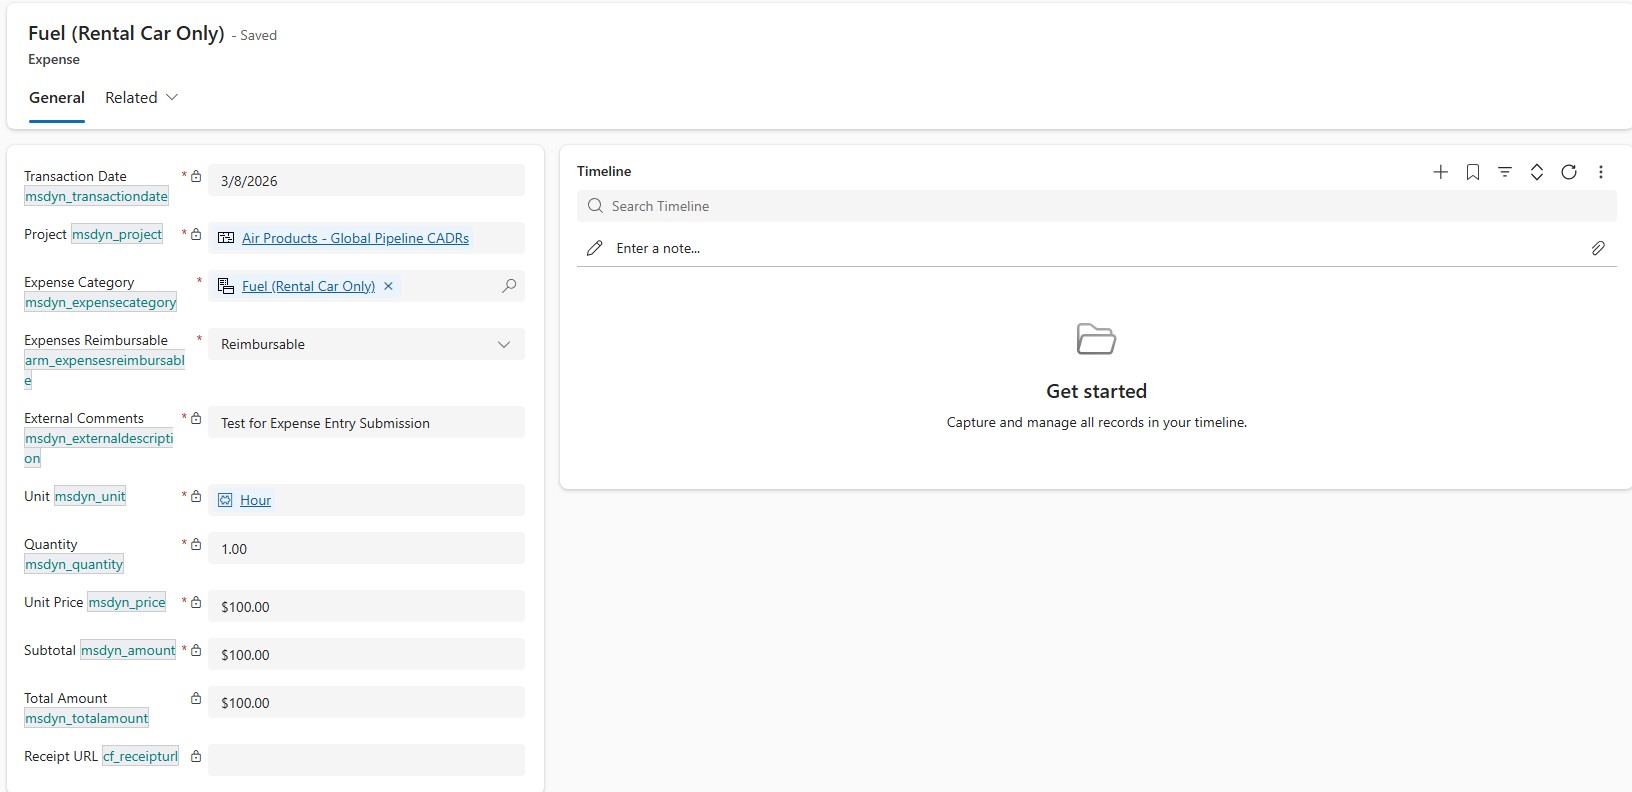The width and height of the screenshot is (1632, 792).
Task: Click the Search Timeline magnifier icon
Action: click(595, 206)
